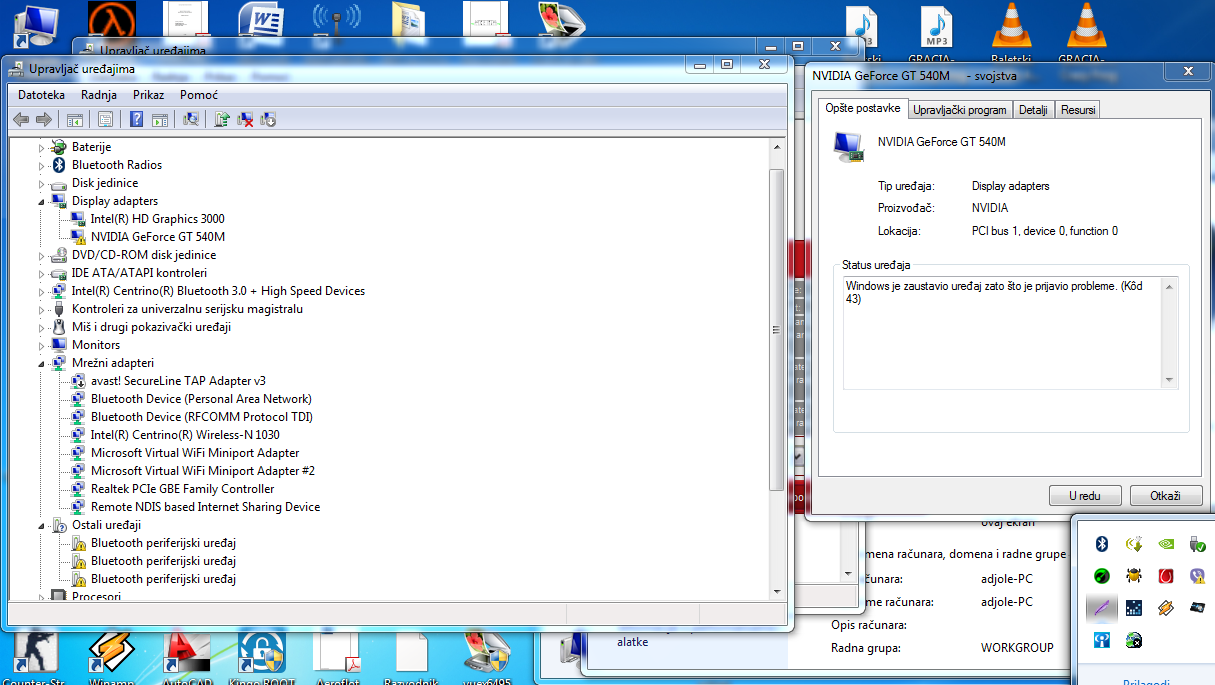This screenshot has height=685, width=1215.
Task: Open the Pomoć menu
Action: [199, 95]
